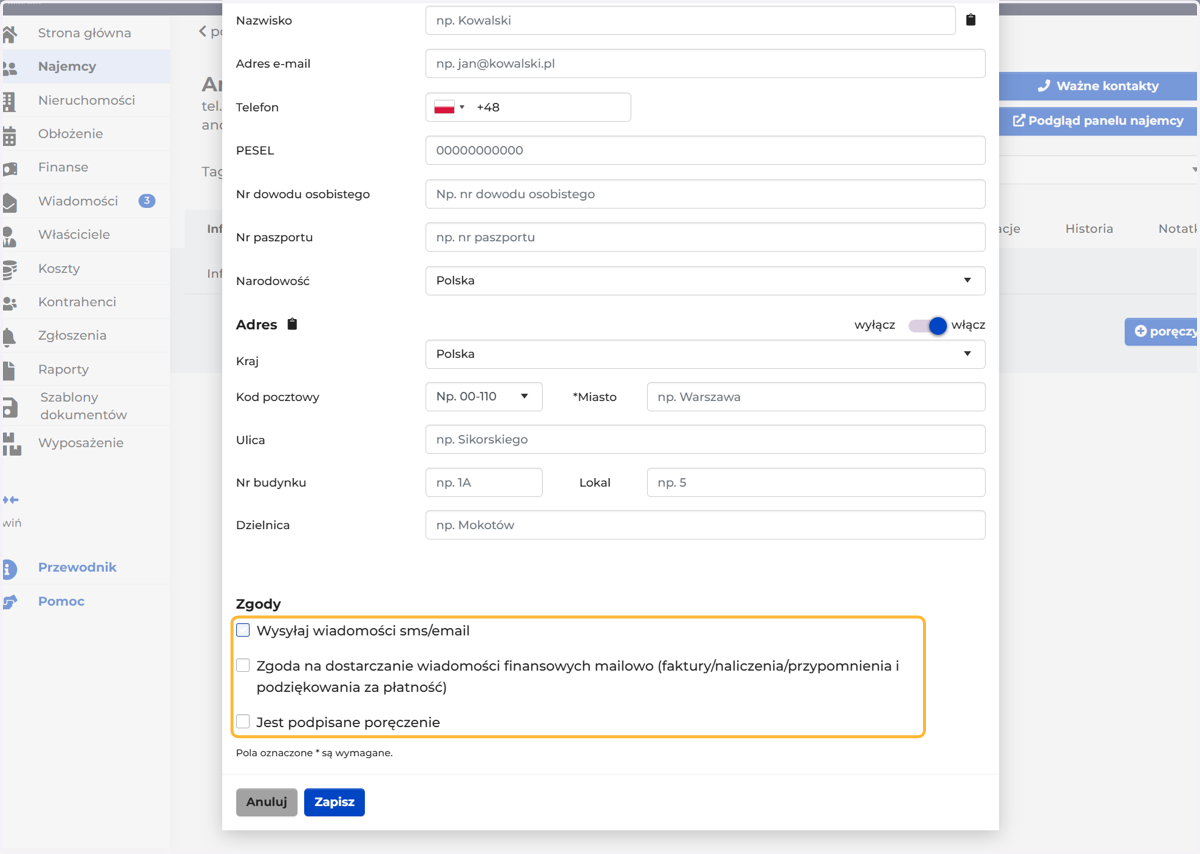This screenshot has width=1200, height=854.
Task: Click the Ulica input field
Action: 705,439
